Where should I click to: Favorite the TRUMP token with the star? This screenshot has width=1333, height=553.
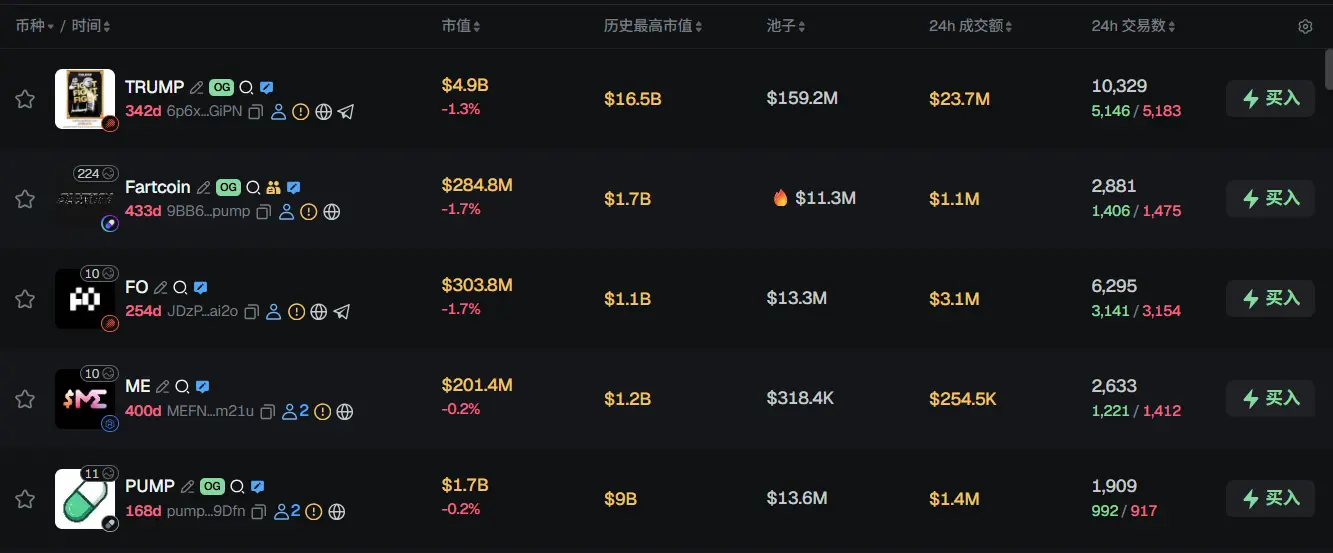click(25, 99)
